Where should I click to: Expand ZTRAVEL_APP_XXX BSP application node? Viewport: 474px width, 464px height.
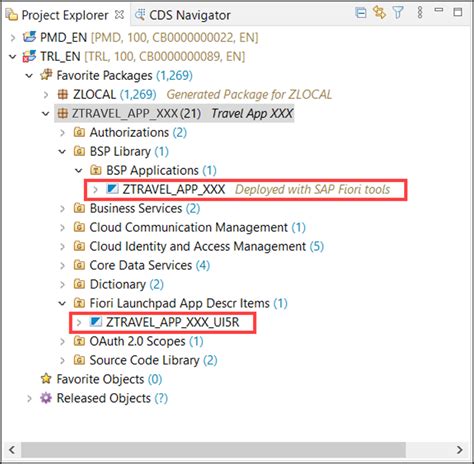click(96, 190)
